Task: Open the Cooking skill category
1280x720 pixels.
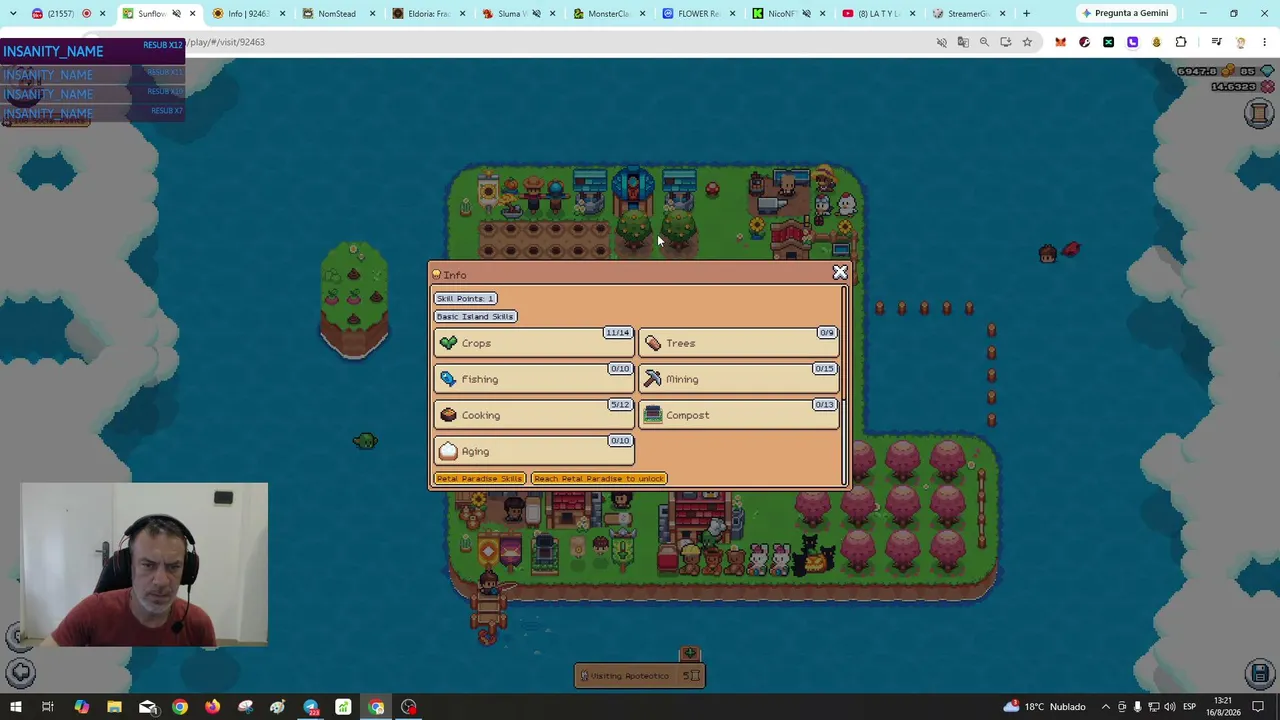Action: point(534,415)
